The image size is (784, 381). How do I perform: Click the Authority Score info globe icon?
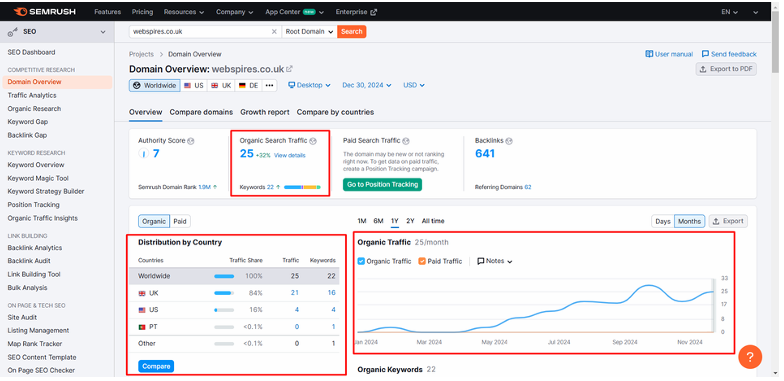[190, 141]
